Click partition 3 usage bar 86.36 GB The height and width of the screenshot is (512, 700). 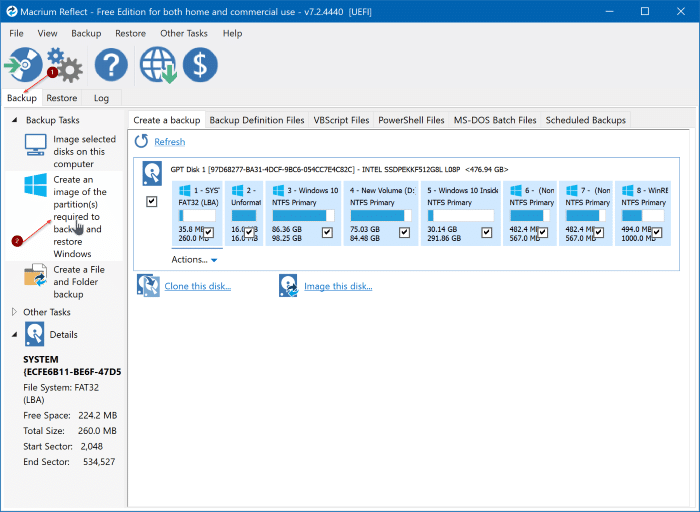point(304,216)
